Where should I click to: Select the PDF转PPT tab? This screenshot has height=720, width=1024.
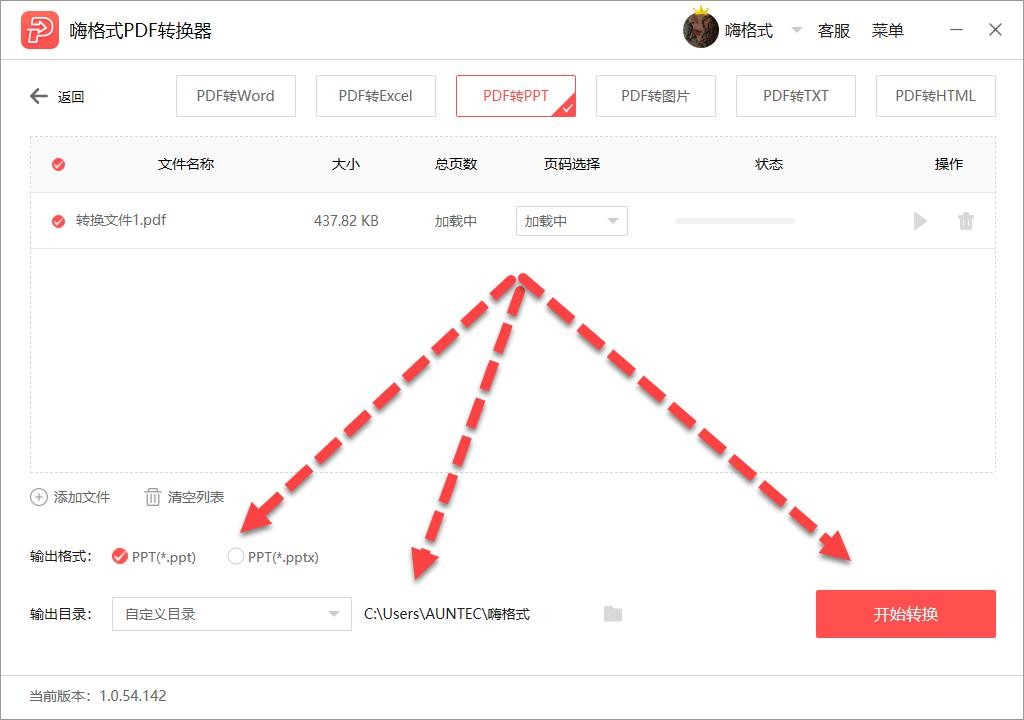[x=516, y=96]
